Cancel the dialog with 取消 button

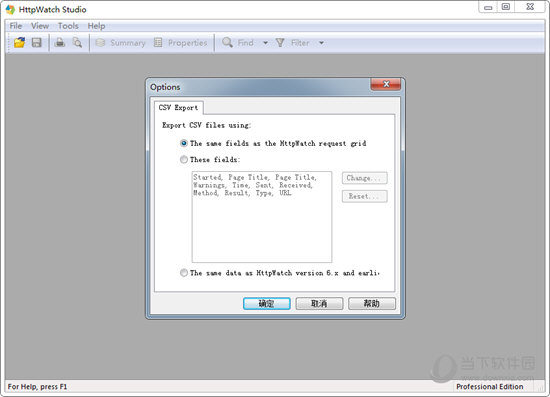pyautogui.click(x=319, y=303)
